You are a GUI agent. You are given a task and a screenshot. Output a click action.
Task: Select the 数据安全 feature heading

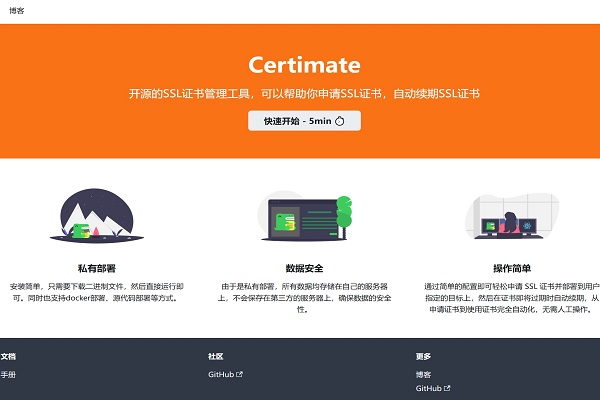coord(304,269)
